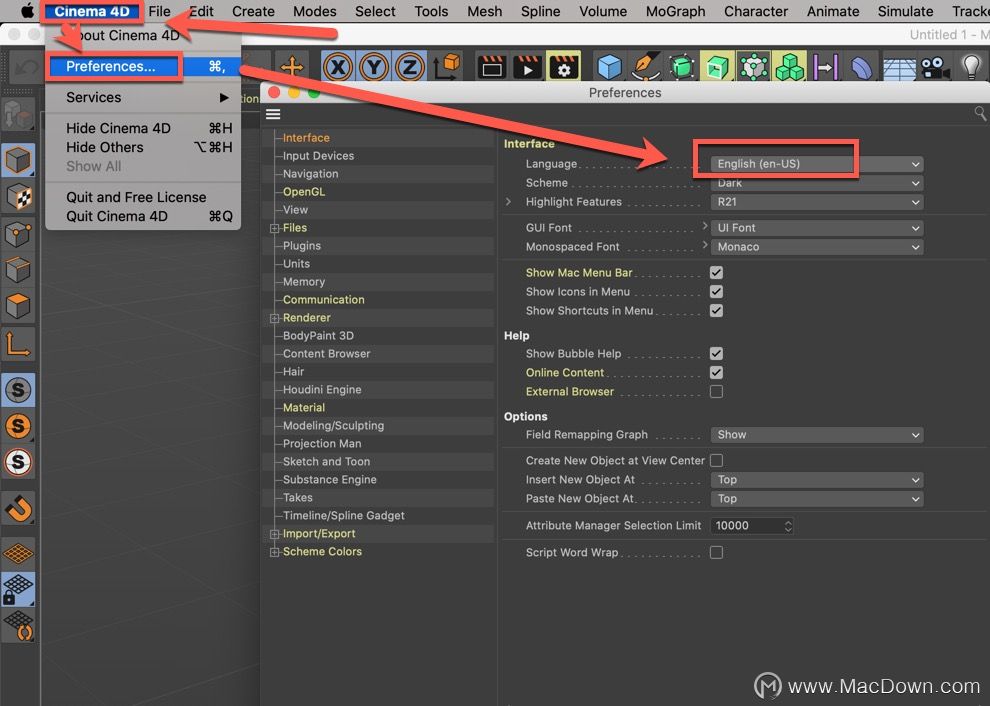This screenshot has height=706, width=990.
Task: Click Selection Limit stepper arrows
Action: coord(788,525)
